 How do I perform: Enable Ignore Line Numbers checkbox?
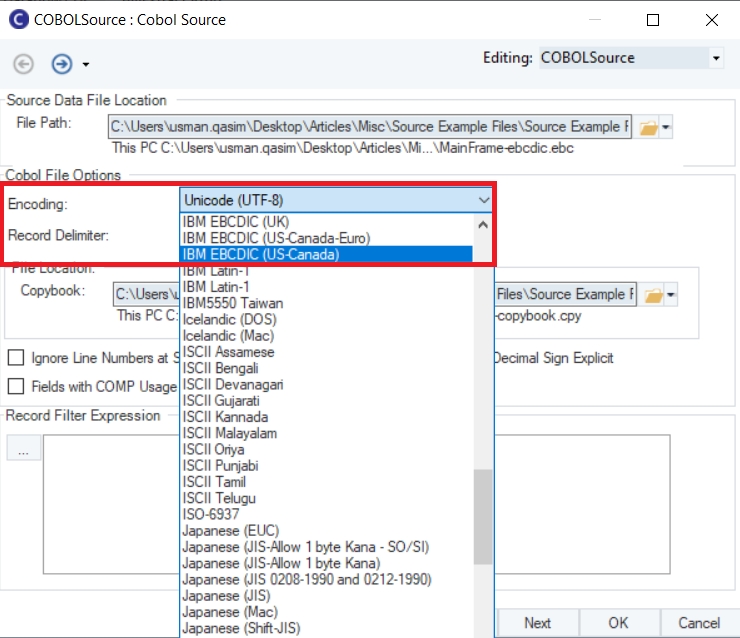coord(15,358)
